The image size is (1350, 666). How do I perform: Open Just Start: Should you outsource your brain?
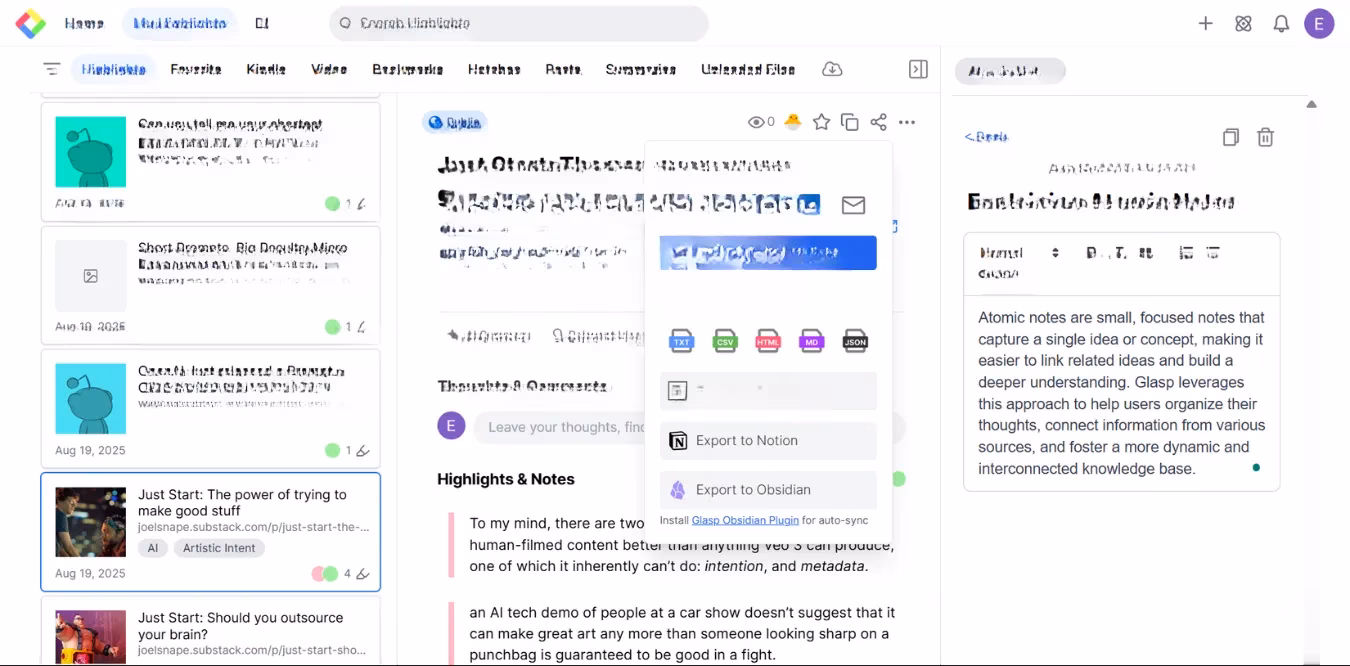211,631
